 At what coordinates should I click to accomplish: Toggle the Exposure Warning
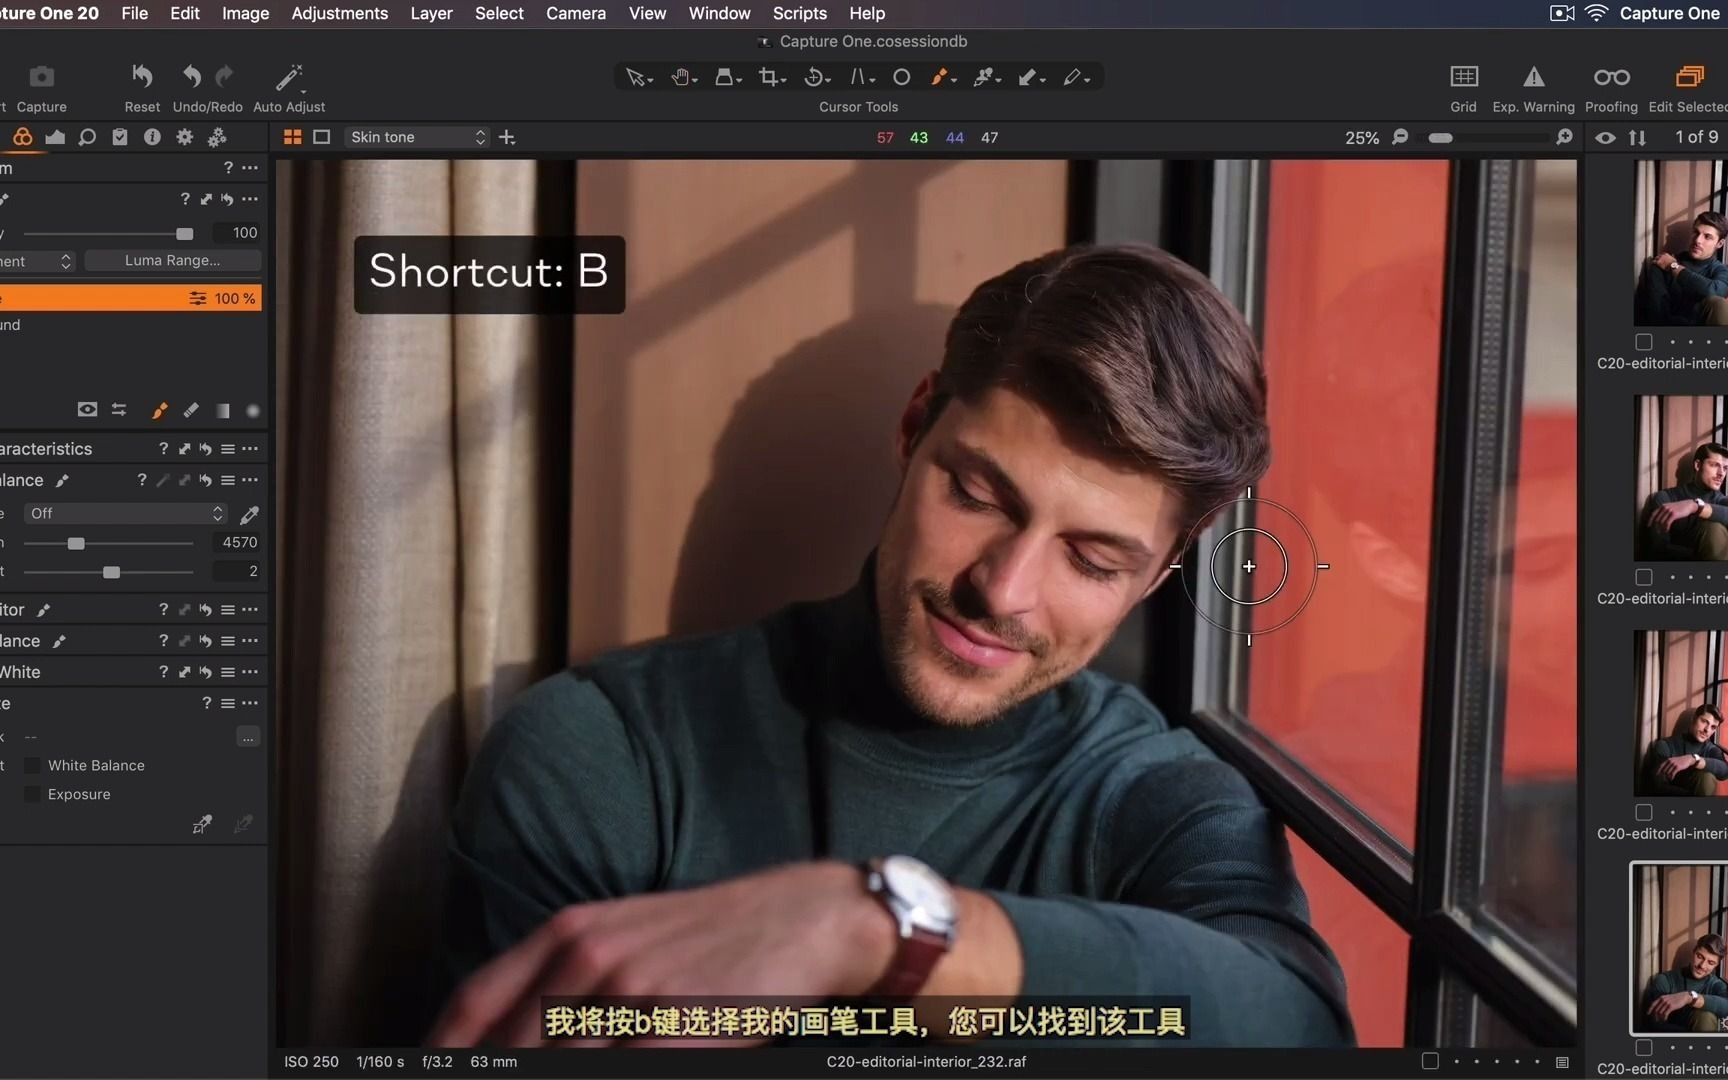[1534, 87]
